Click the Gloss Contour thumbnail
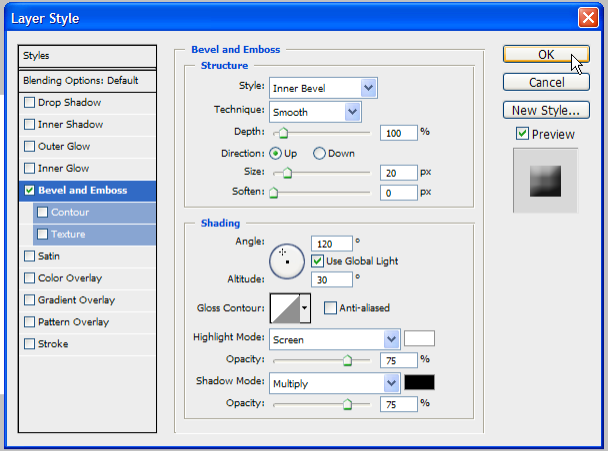The width and height of the screenshot is (608, 451). pyautogui.click(x=285, y=308)
